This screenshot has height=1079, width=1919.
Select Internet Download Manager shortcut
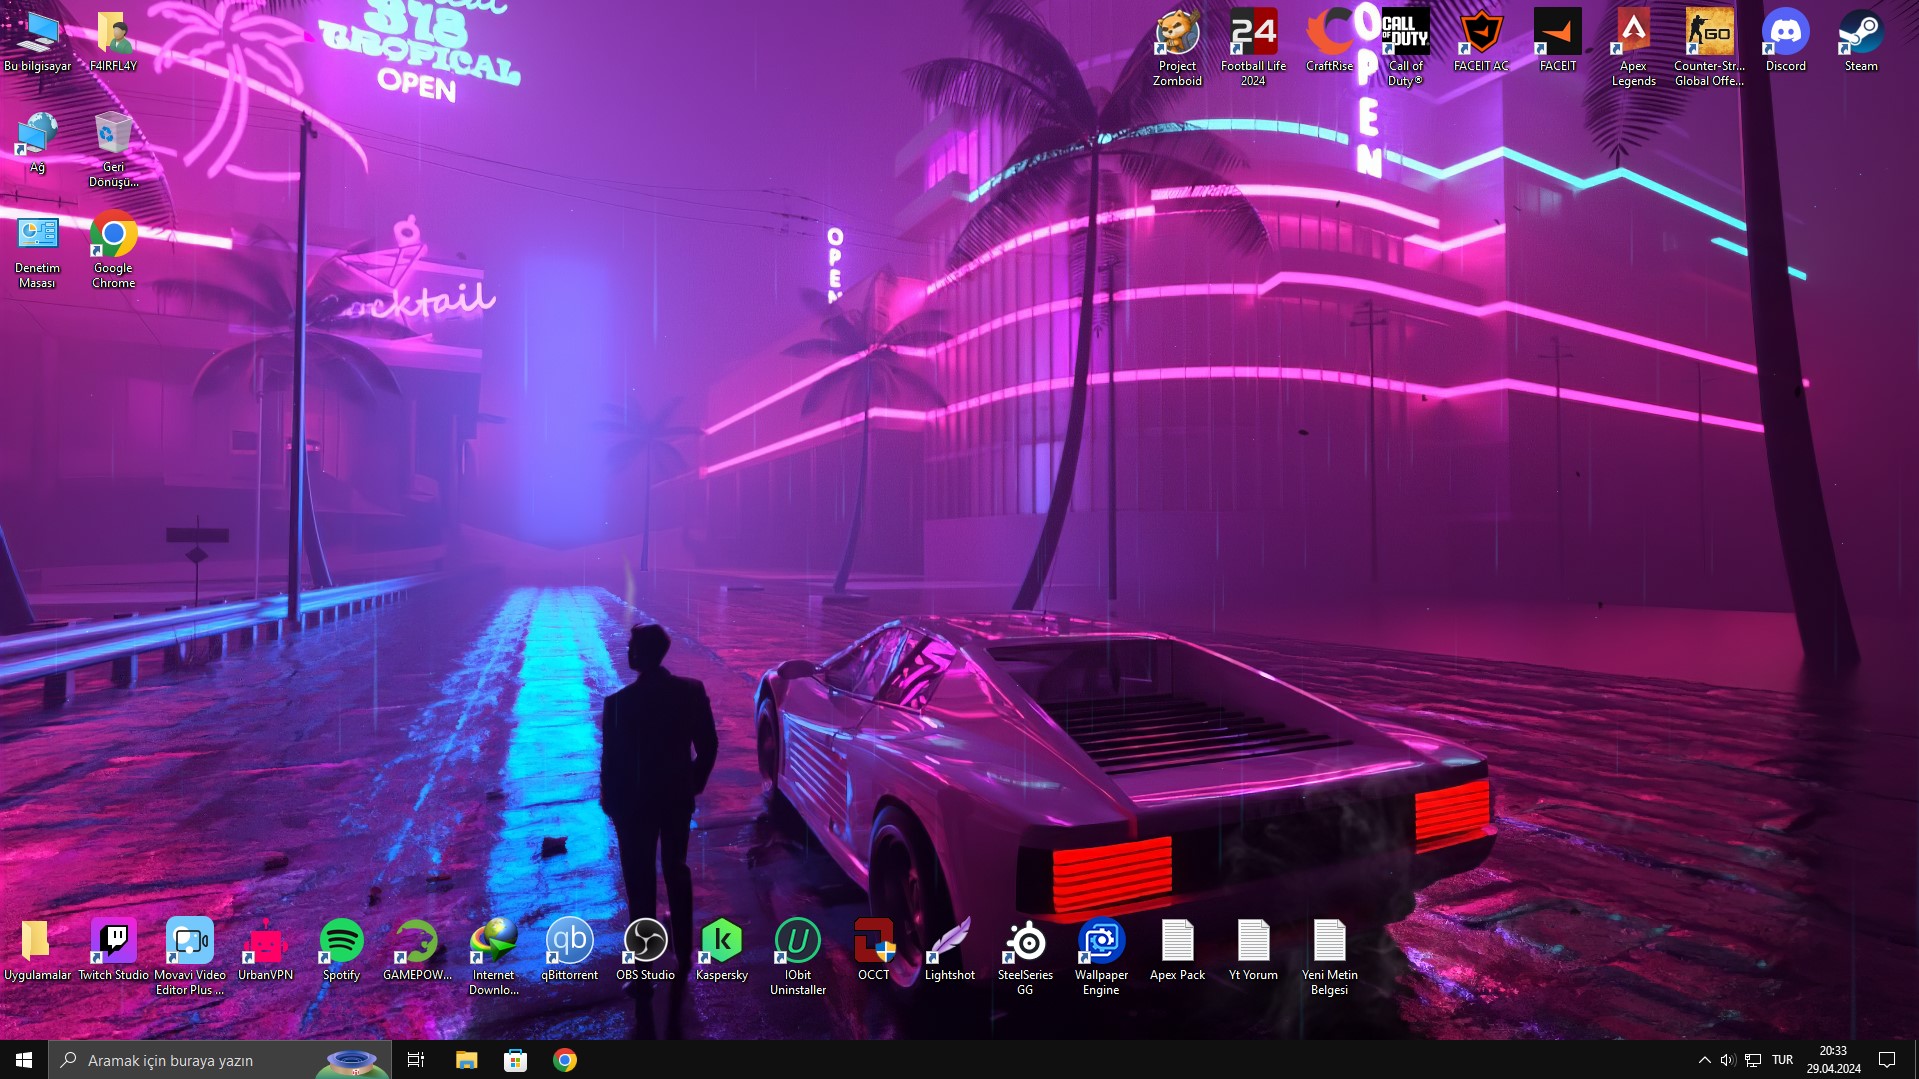494,957
